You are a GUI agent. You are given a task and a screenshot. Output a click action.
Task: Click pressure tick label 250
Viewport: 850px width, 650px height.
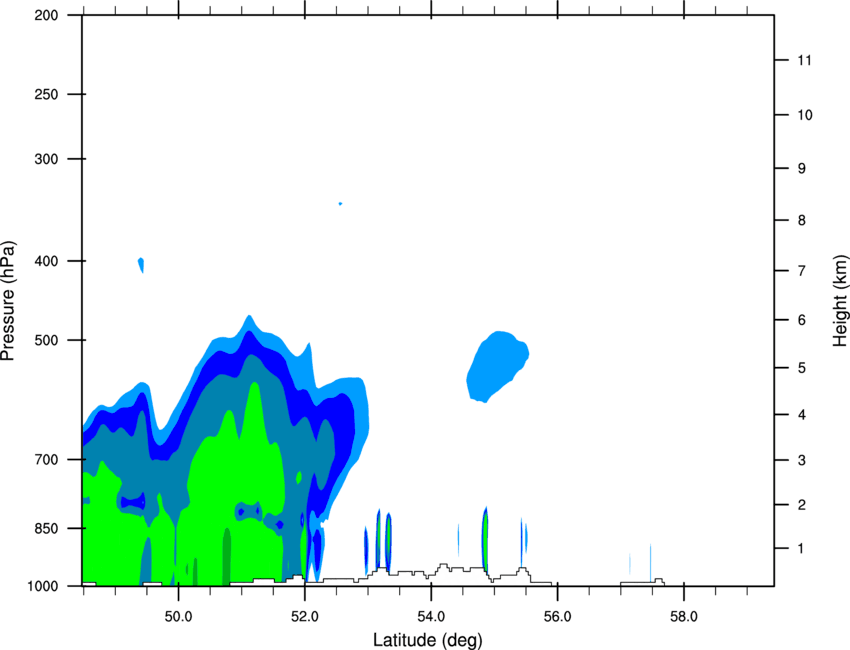(46, 94)
